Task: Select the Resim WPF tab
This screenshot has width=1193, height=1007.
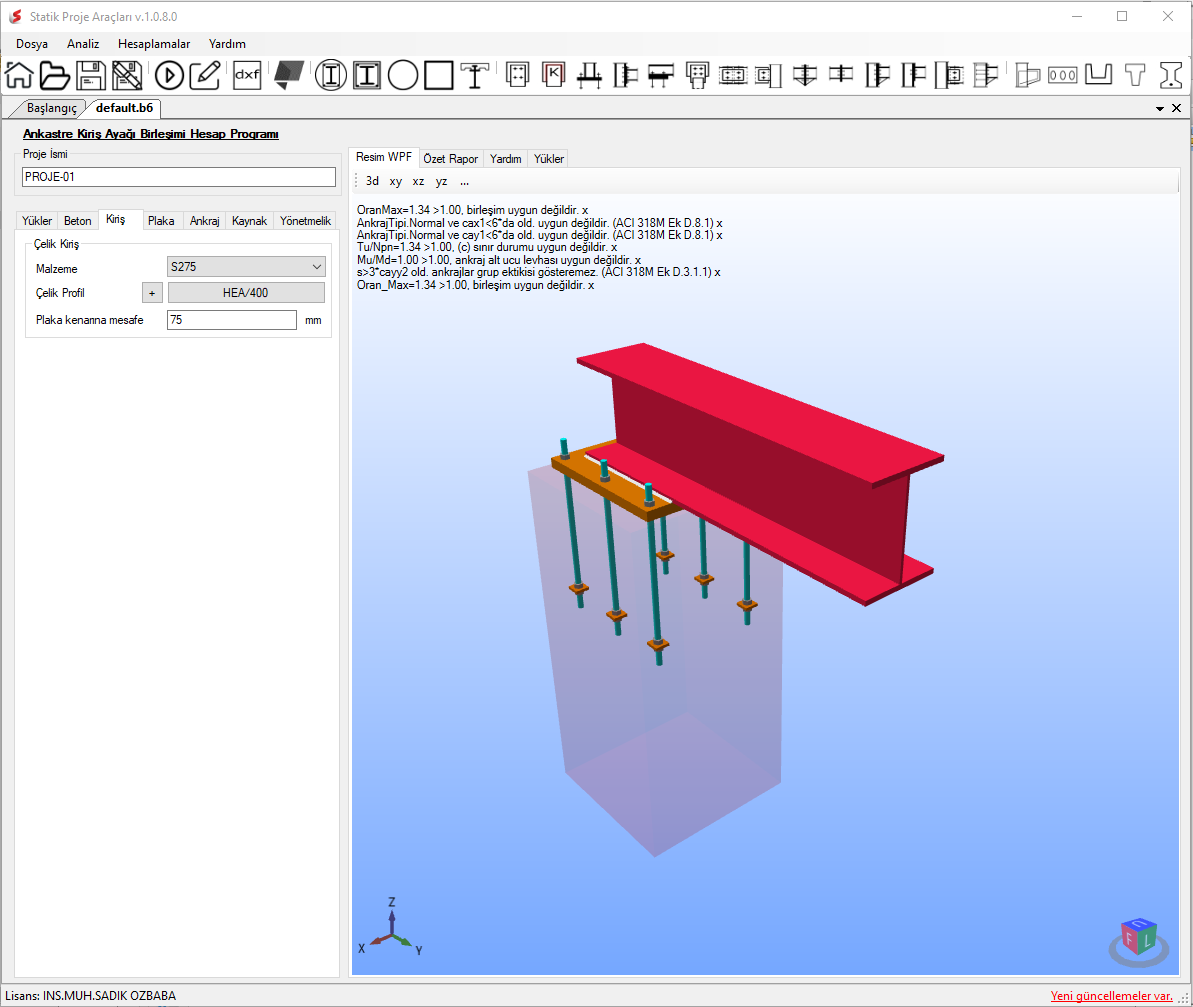Action: (383, 157)
